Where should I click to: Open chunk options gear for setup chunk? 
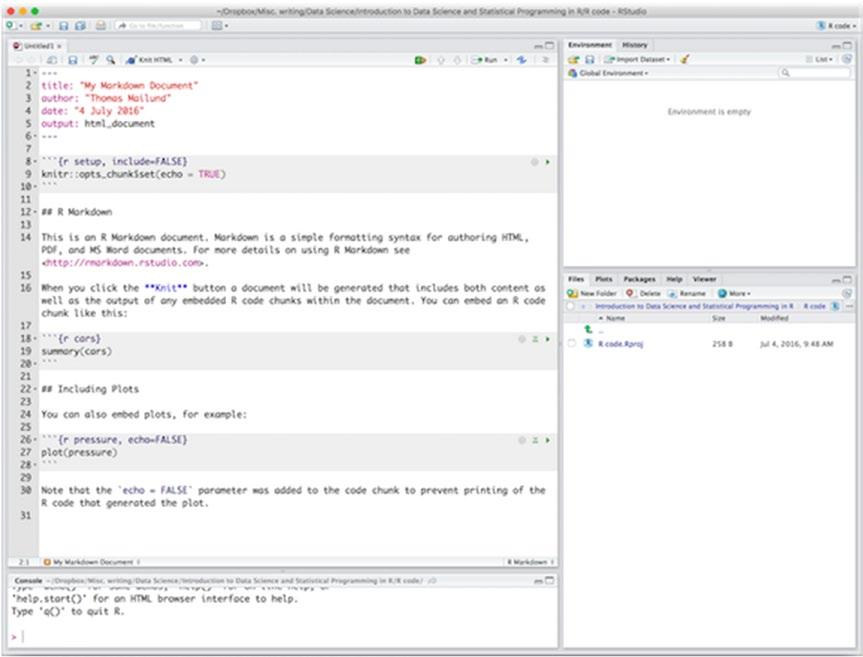click(x=534, y=162)
